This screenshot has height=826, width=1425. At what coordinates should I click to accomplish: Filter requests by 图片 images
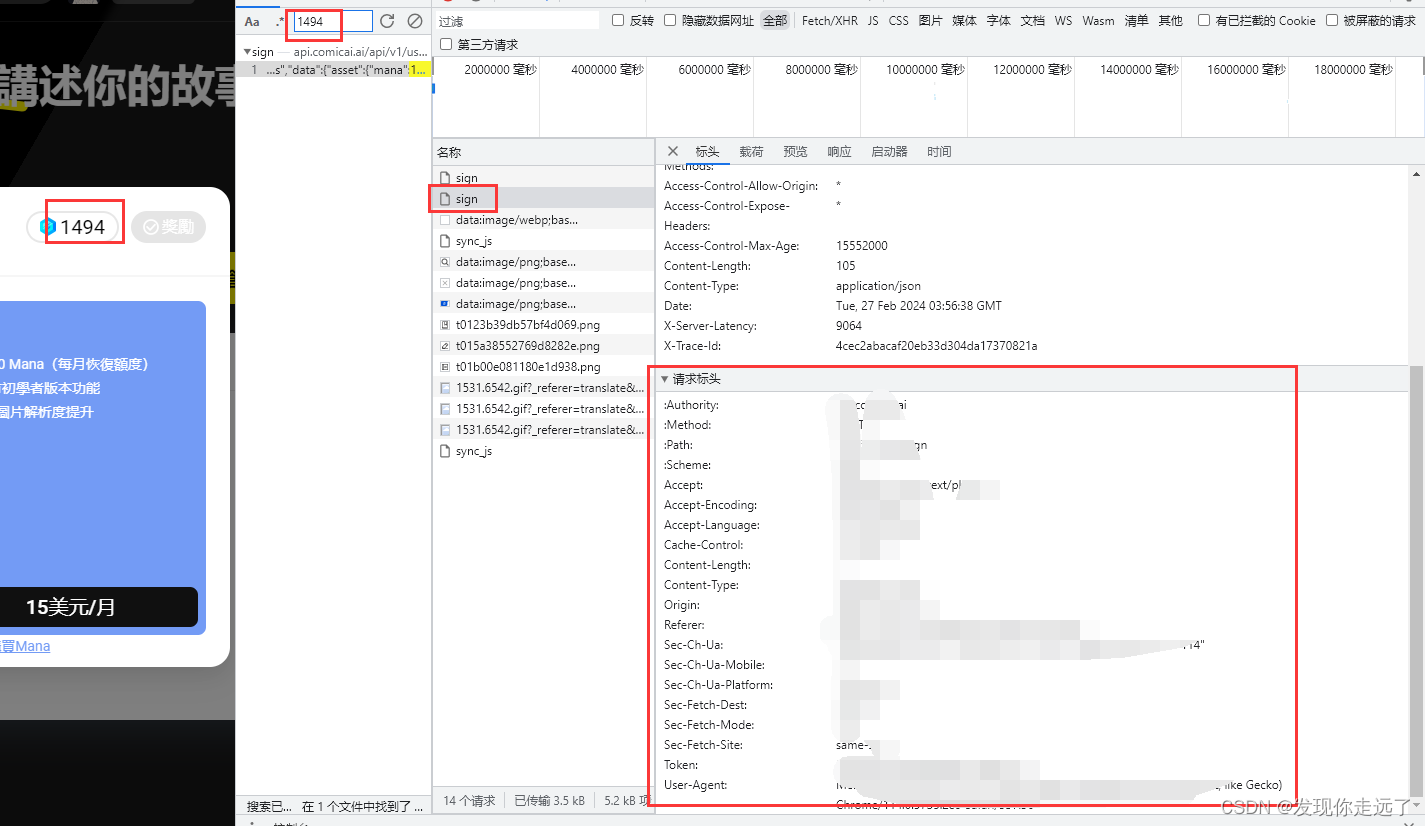pos(930,20)
